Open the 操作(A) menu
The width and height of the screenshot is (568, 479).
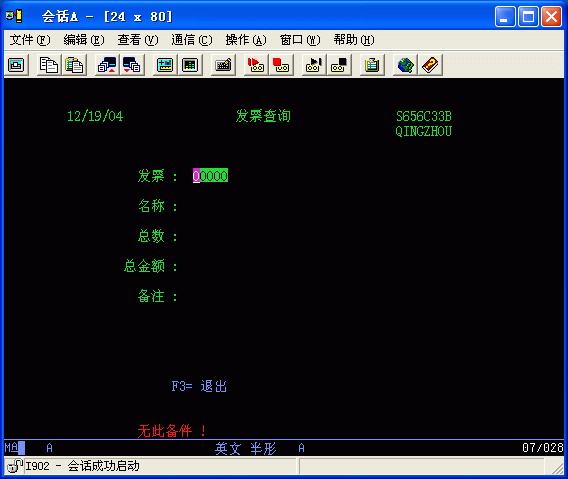(x=246, y=40)
